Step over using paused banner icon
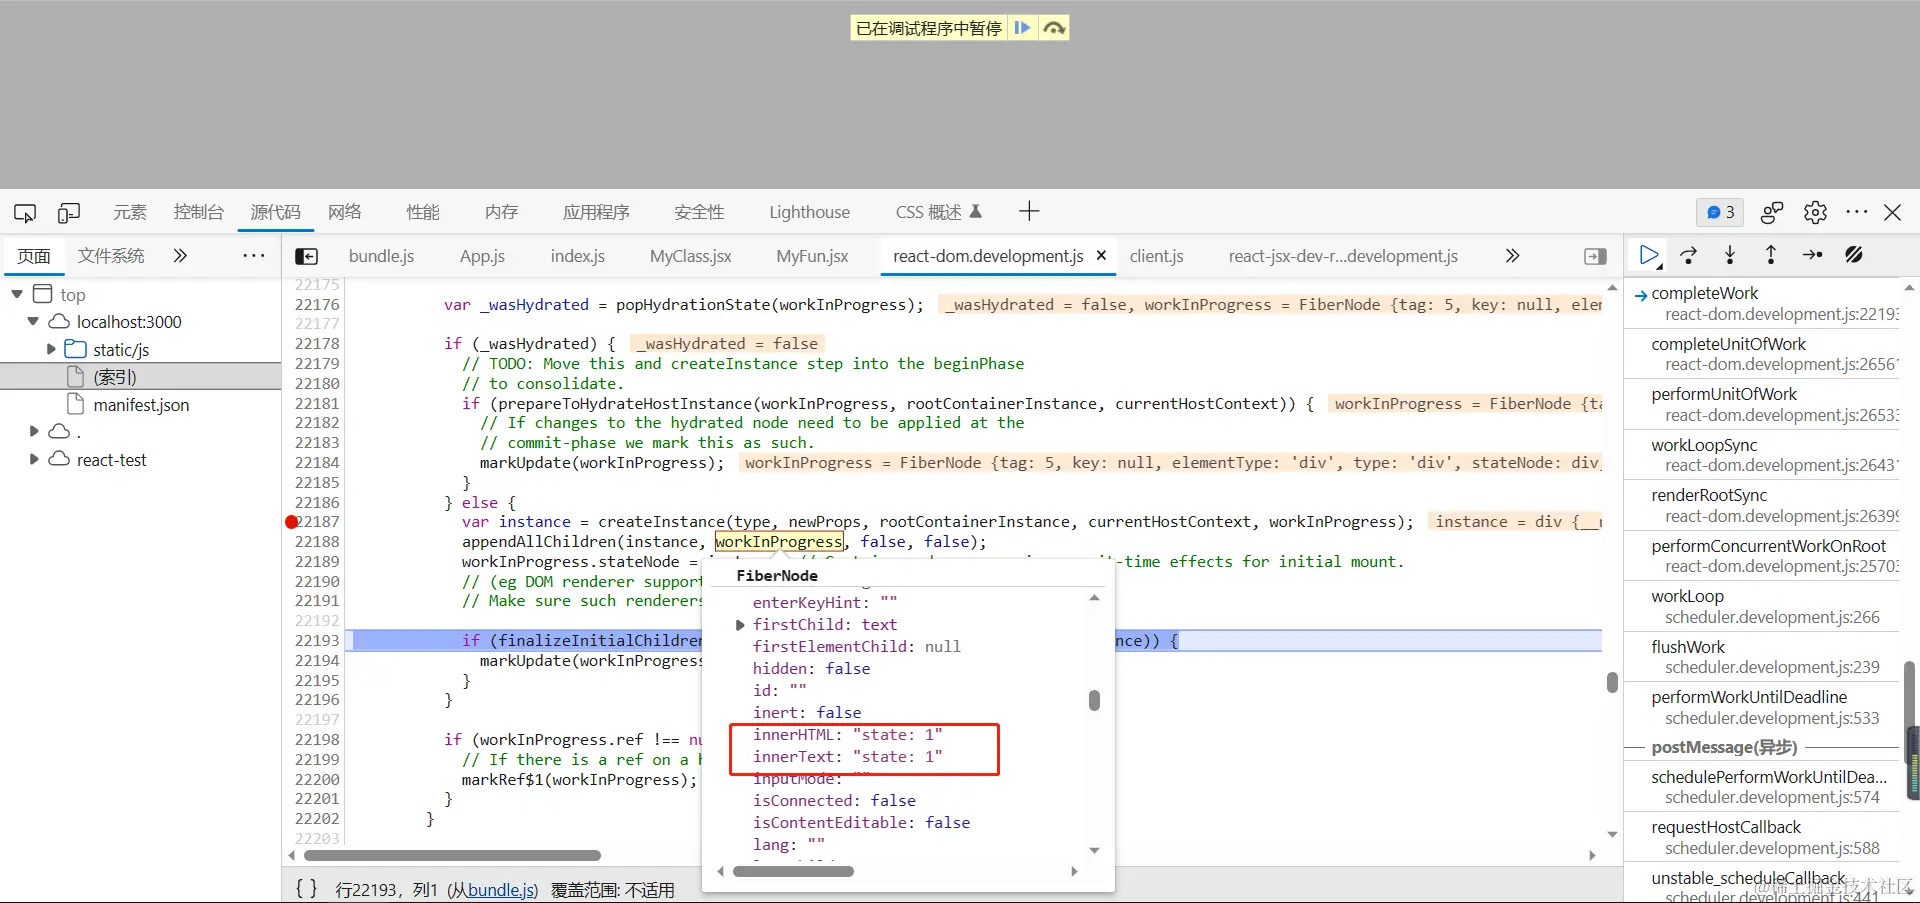Image resolution: width=1920 pixels, height=903 pixels. click(1054, 28)
